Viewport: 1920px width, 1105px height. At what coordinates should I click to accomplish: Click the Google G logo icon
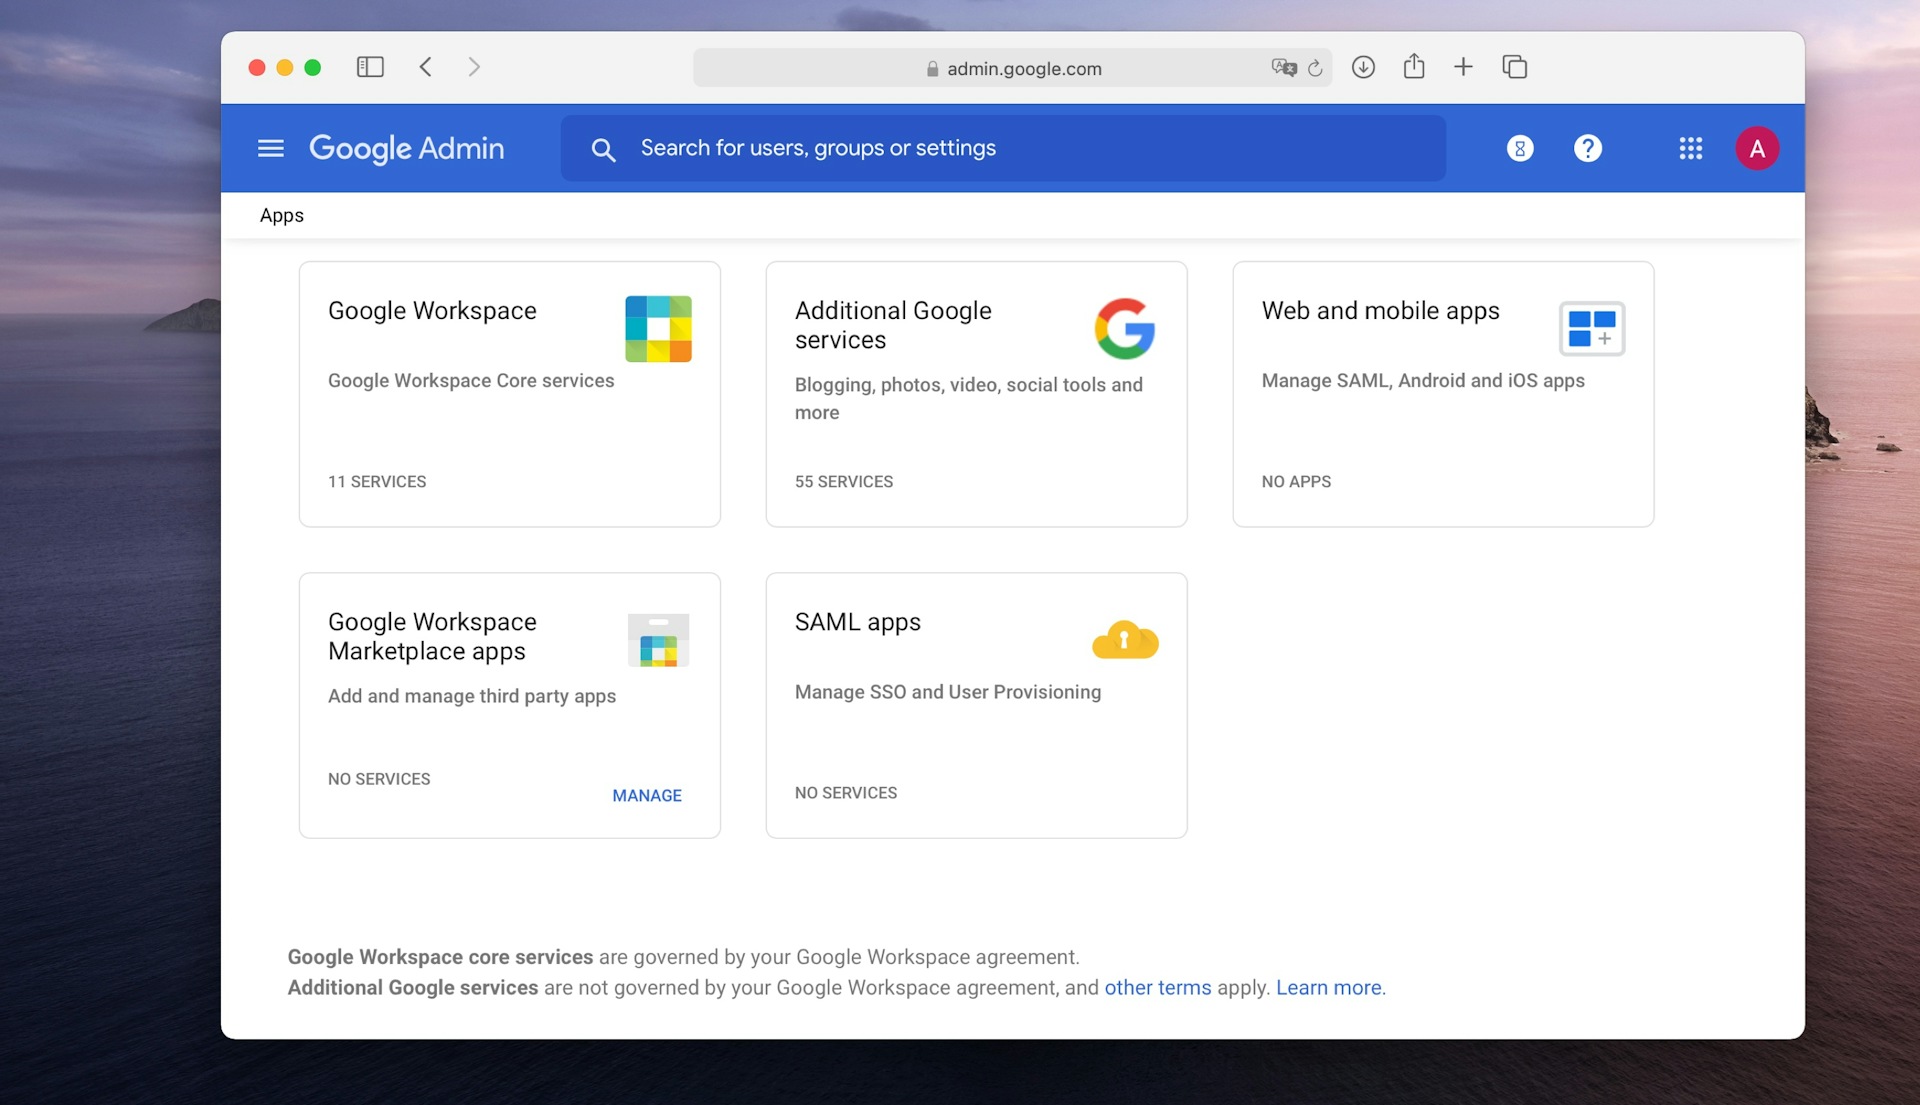(x=1125, y=329)
